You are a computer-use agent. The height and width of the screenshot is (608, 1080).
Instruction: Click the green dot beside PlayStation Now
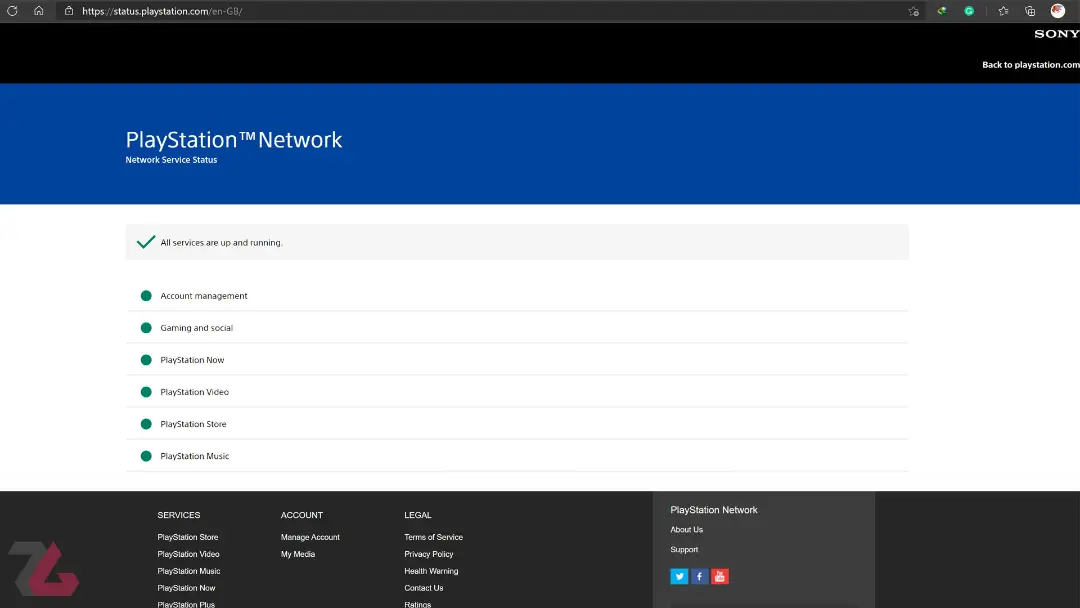tap(146, 359)
